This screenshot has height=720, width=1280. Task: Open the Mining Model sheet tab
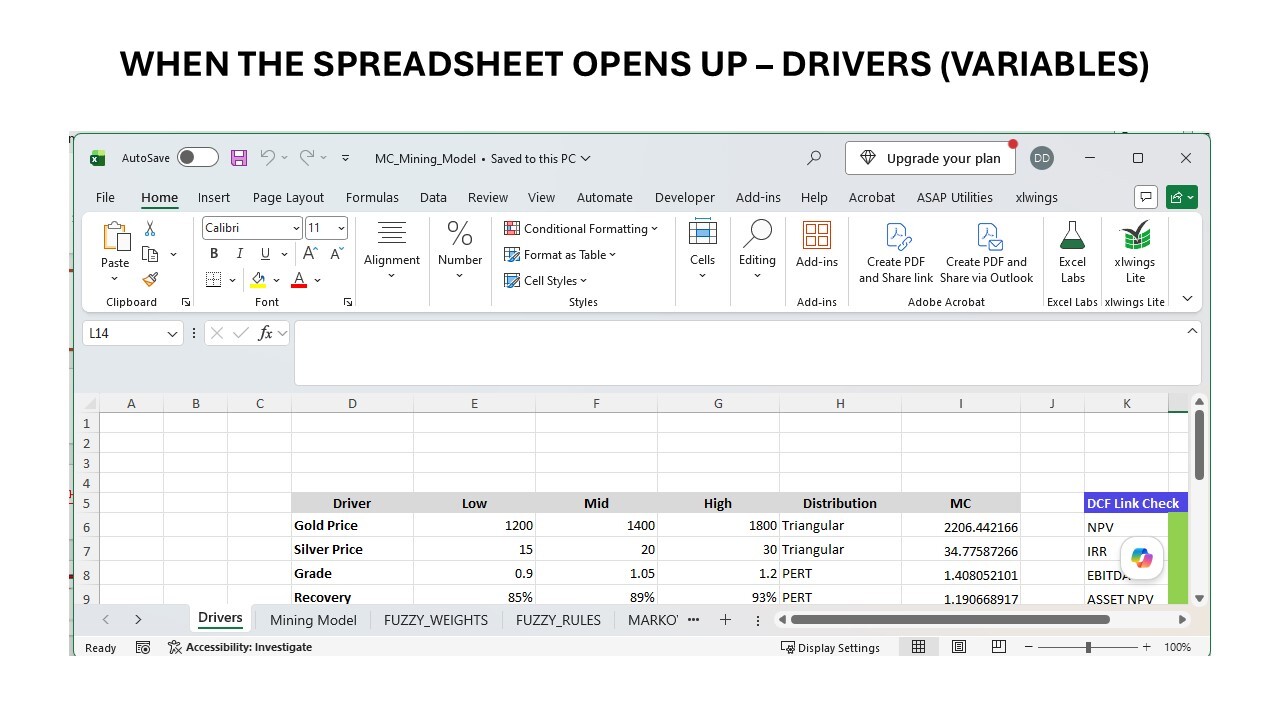[x=313, y=620]
